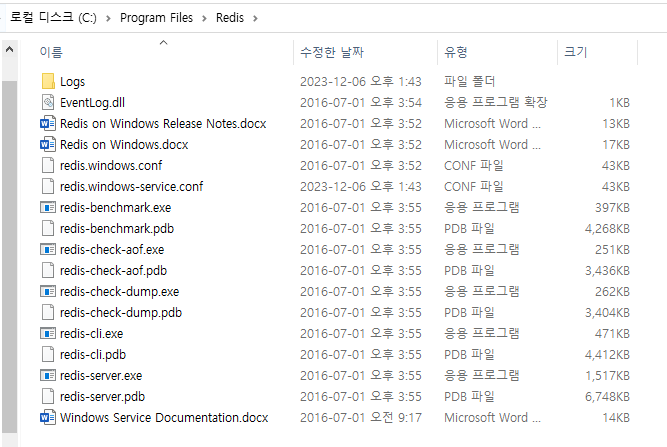667x447 pixels.
Task: Click the scroll up arrow of the left scrollbar
Action: [9, 49]
